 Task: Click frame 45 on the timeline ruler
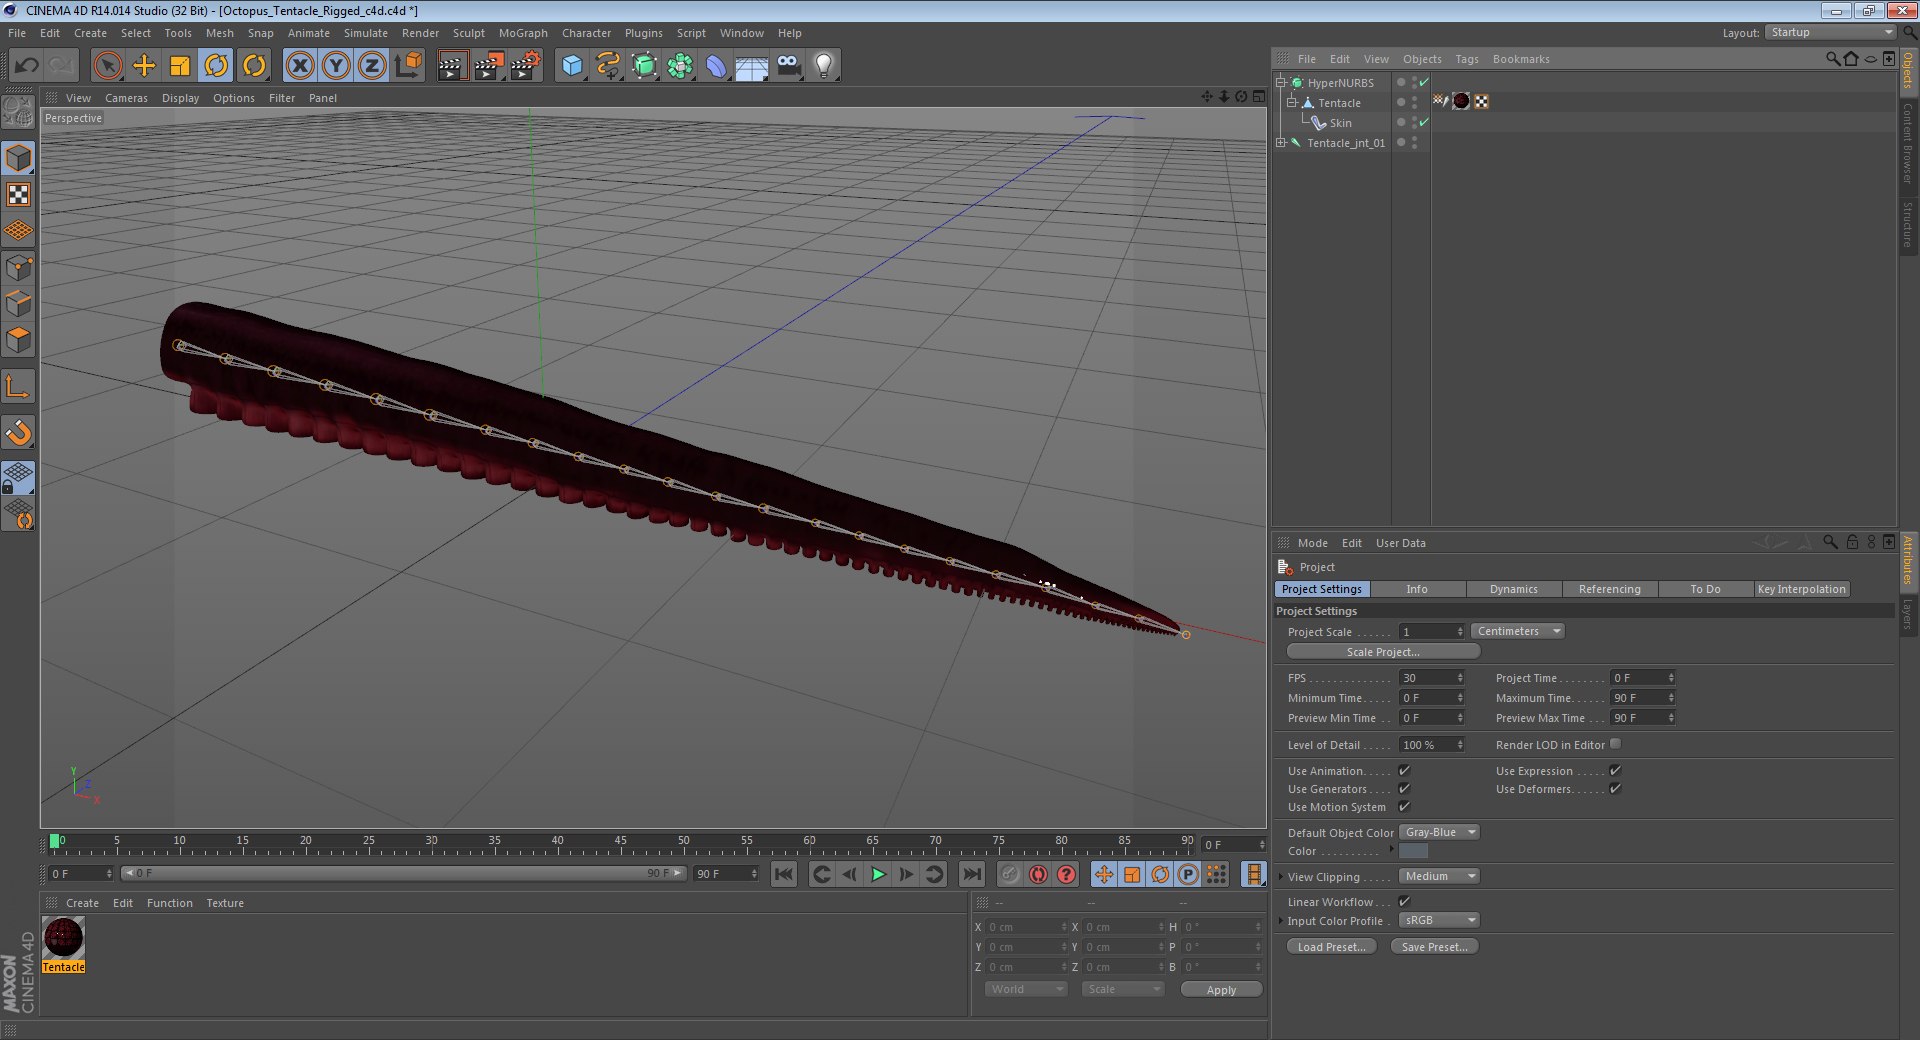(x=621, y=842)
